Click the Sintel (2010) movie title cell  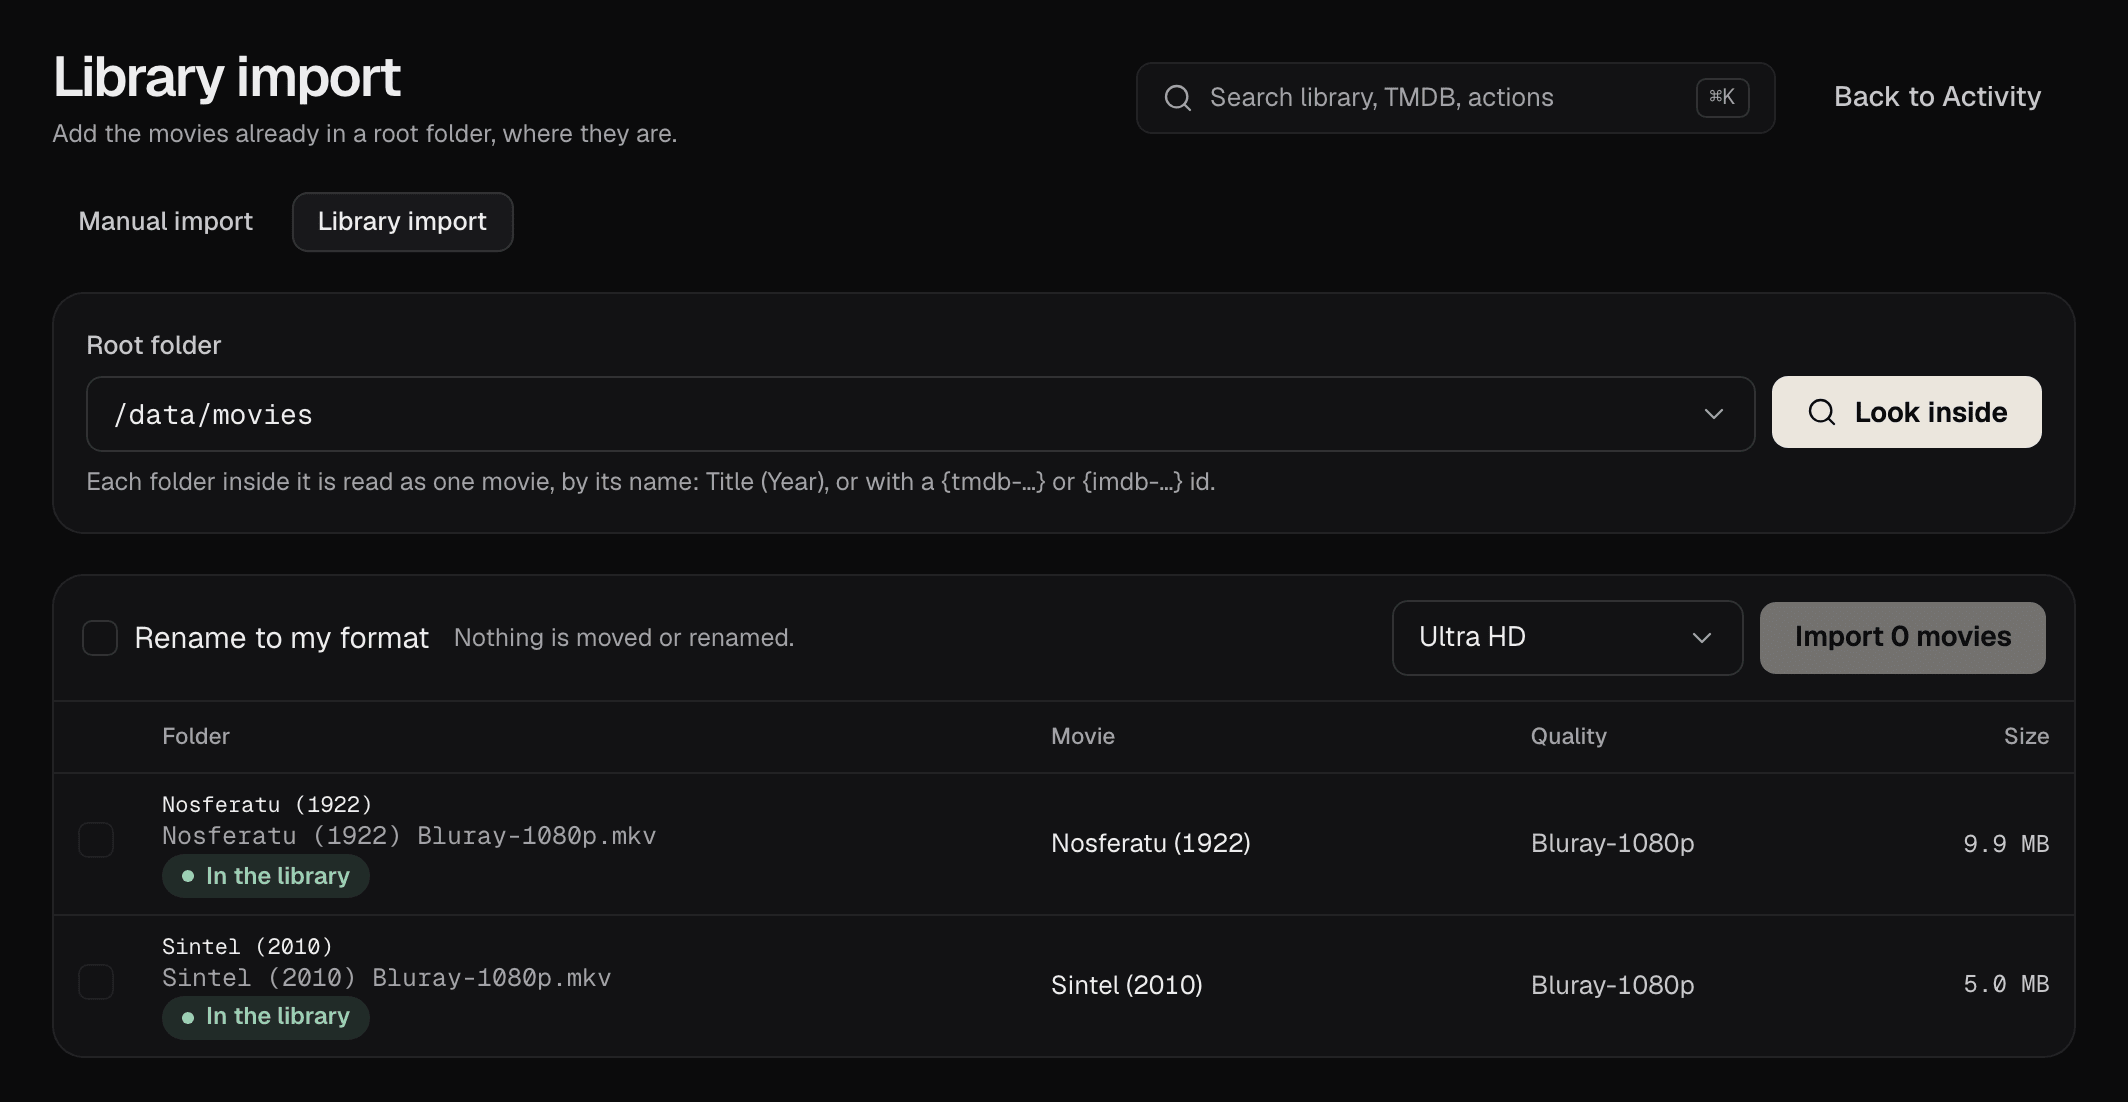[x=1127, y=986]
